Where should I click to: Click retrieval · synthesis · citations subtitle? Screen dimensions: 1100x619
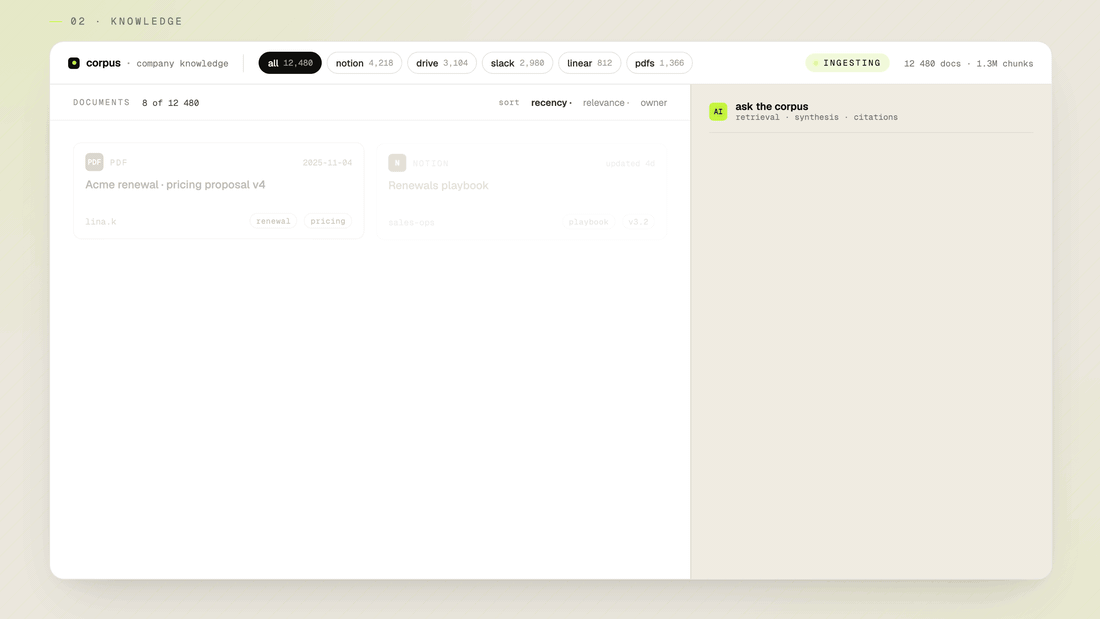click(817, 117)
